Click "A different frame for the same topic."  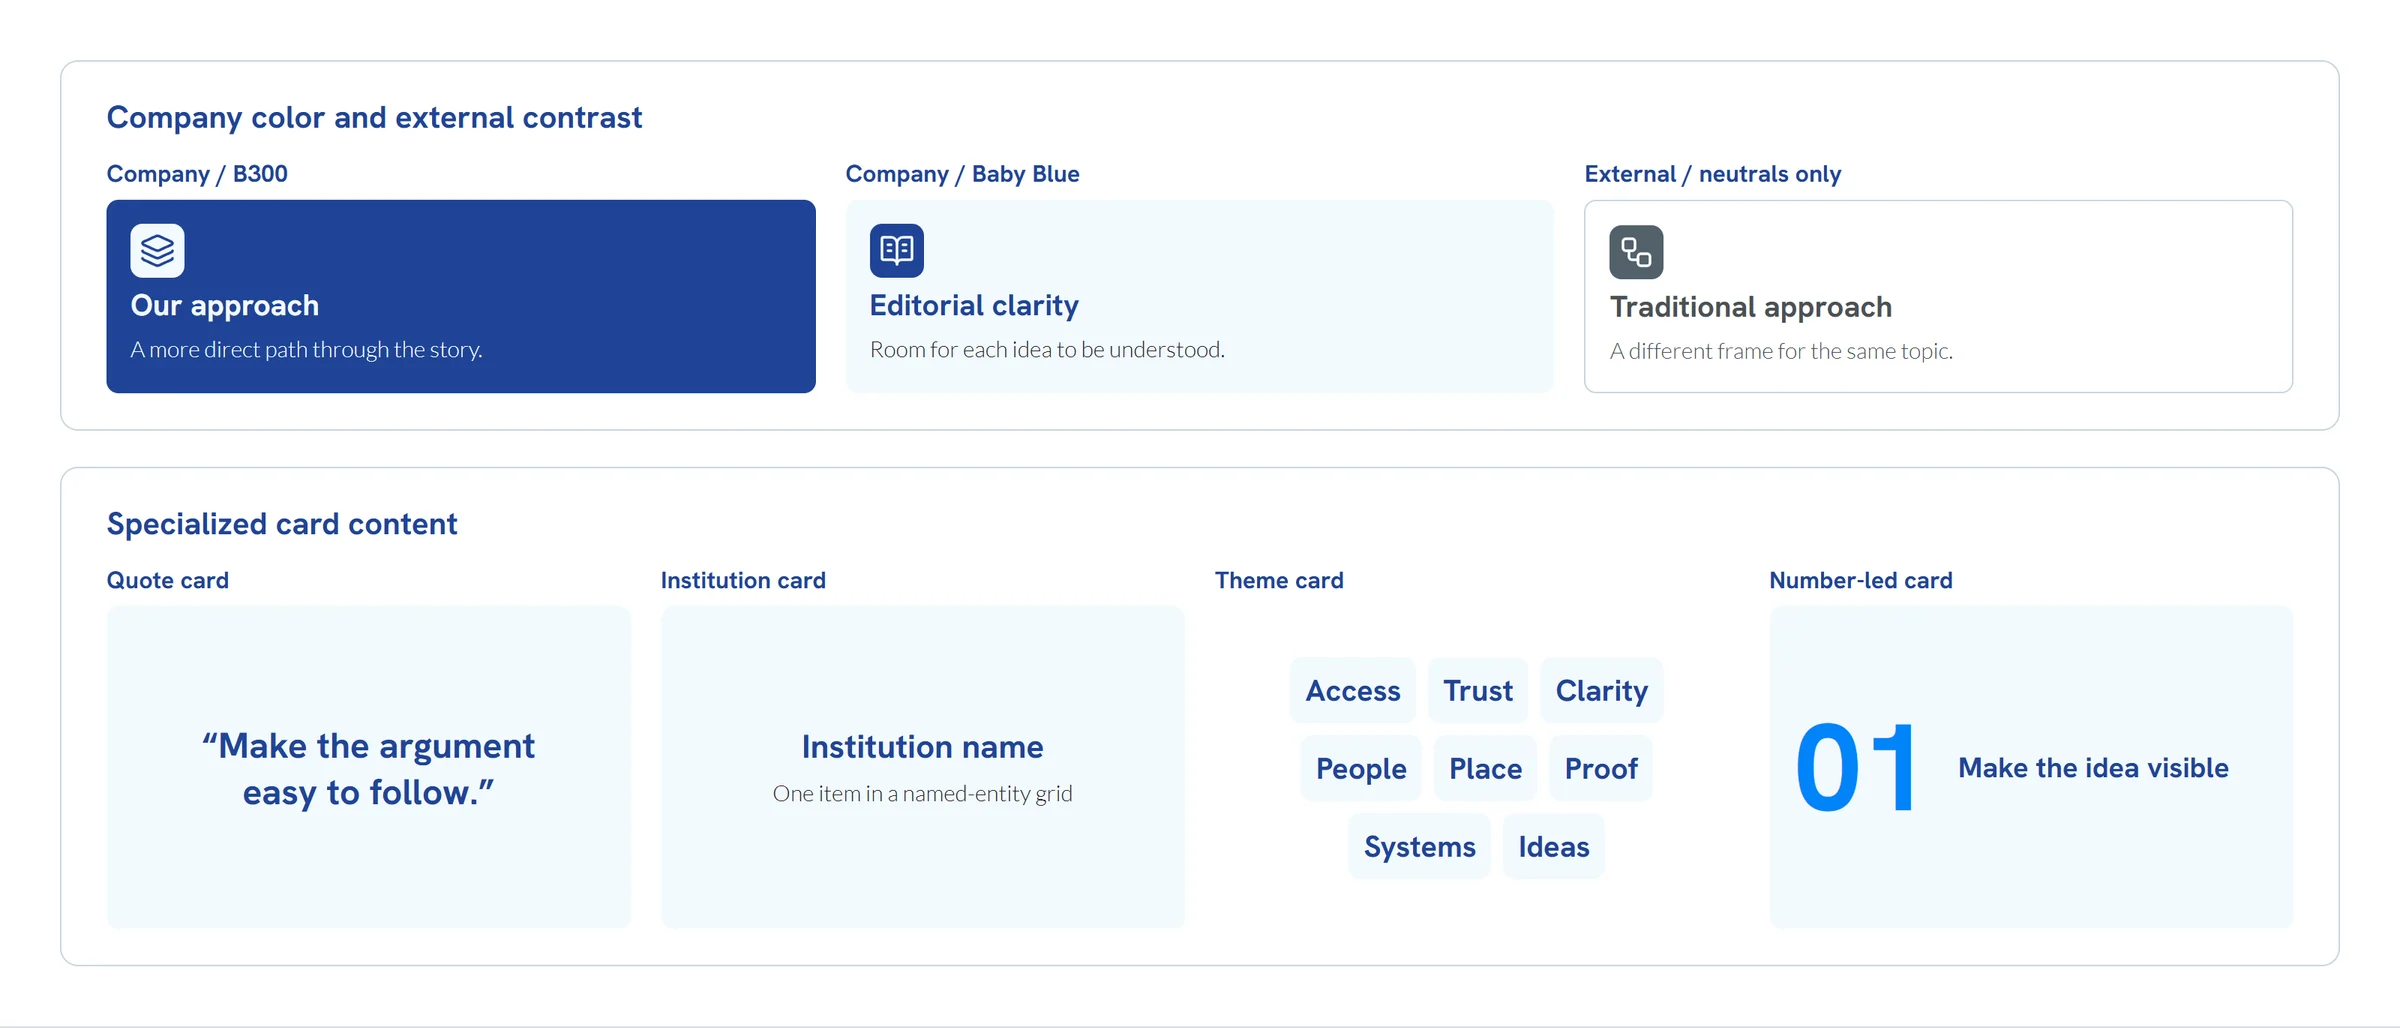(x=1781, y=351)
